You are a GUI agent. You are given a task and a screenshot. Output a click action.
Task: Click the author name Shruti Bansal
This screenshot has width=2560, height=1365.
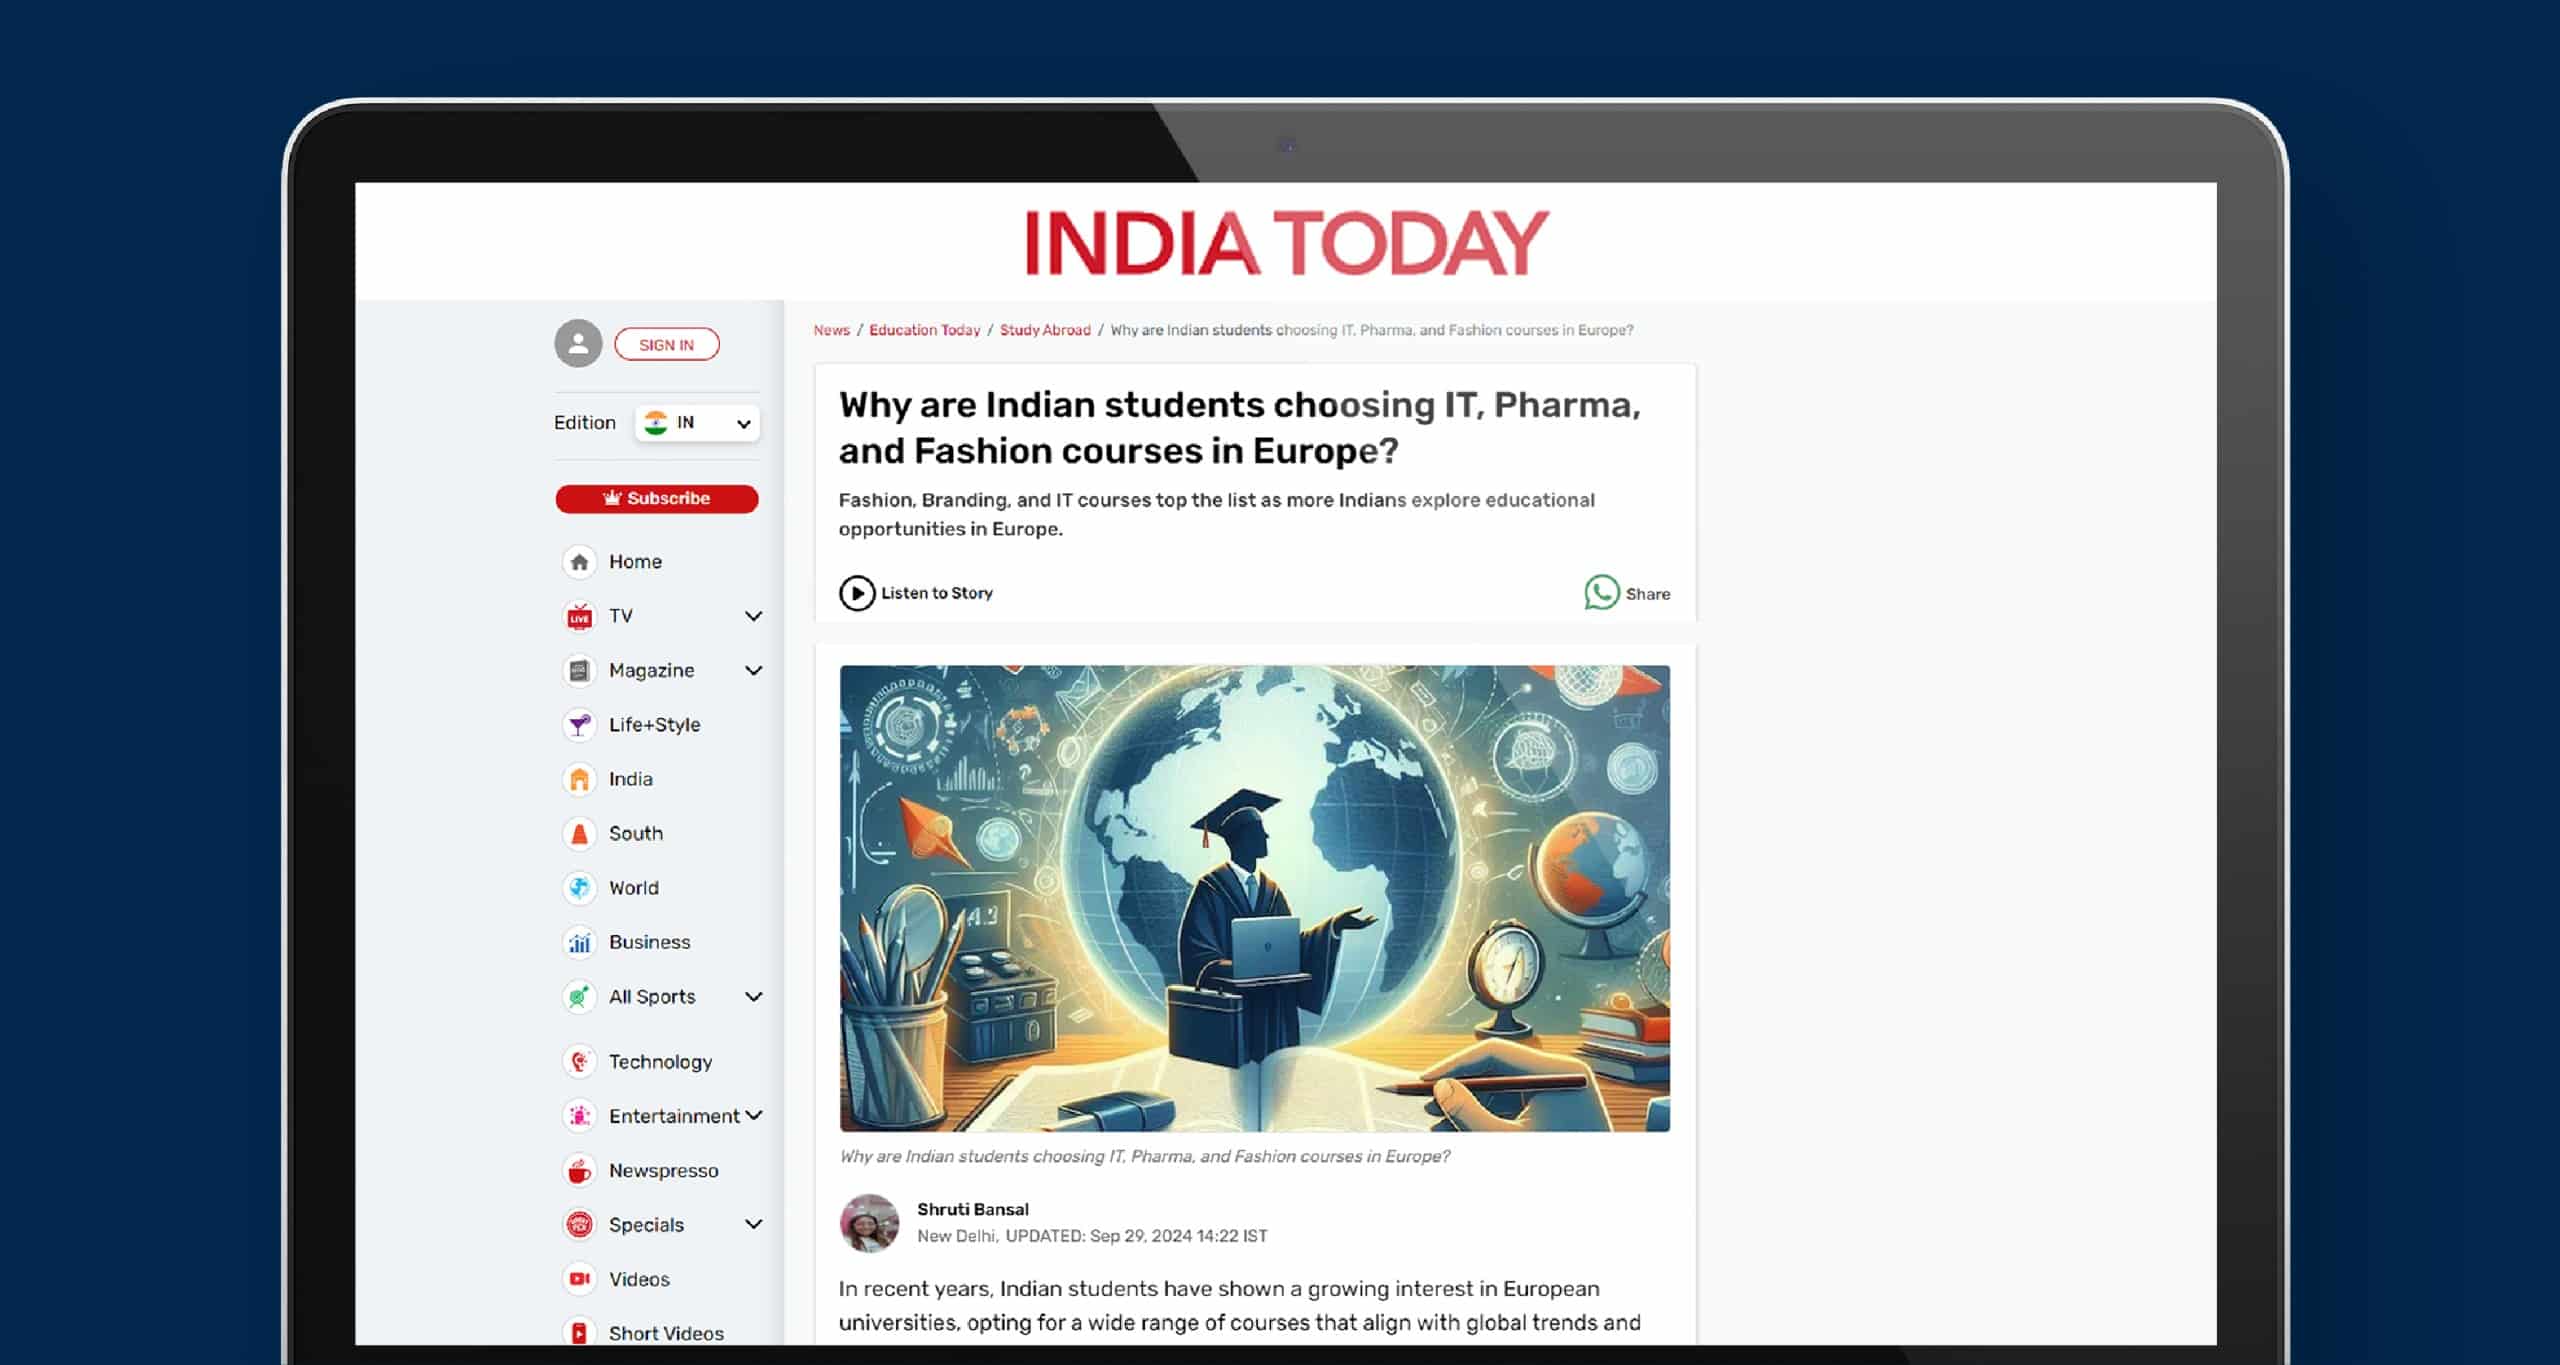tap(972, 1209)
